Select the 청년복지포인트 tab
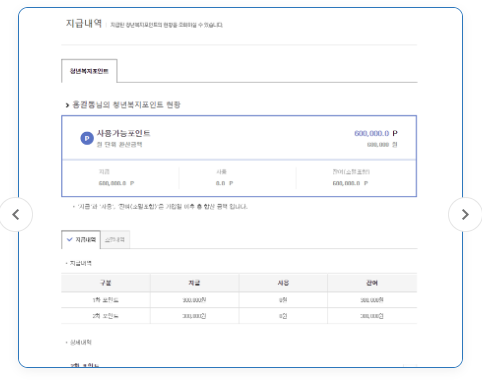Viewport: 482px width, 380px height. click(x=89, y=71)
